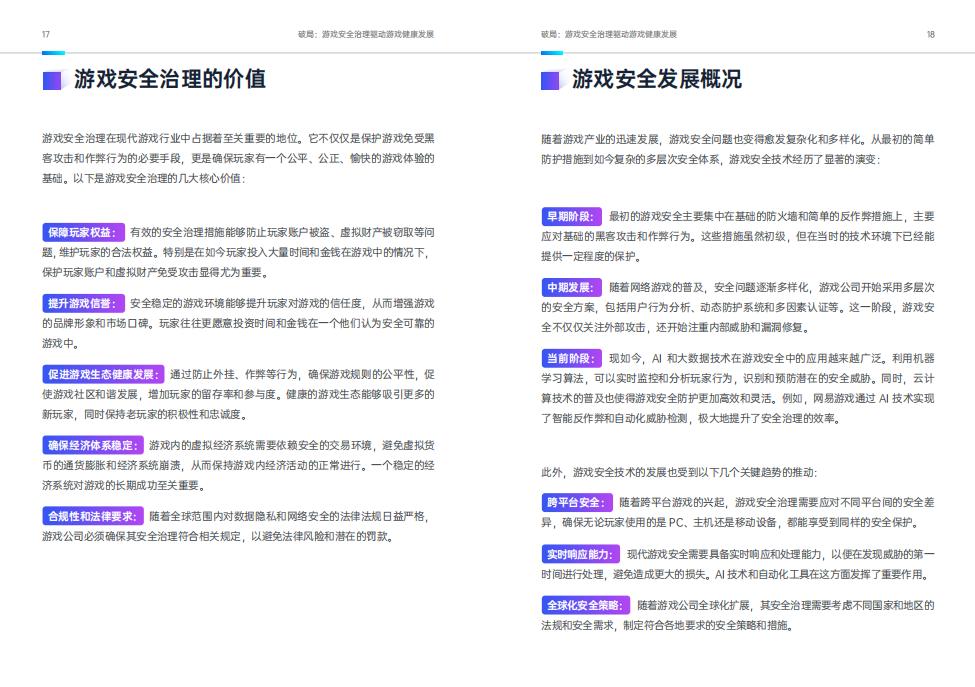Select the 中期发展 label
The height and width of the screenshot is (687, 975).
[571, 287]
